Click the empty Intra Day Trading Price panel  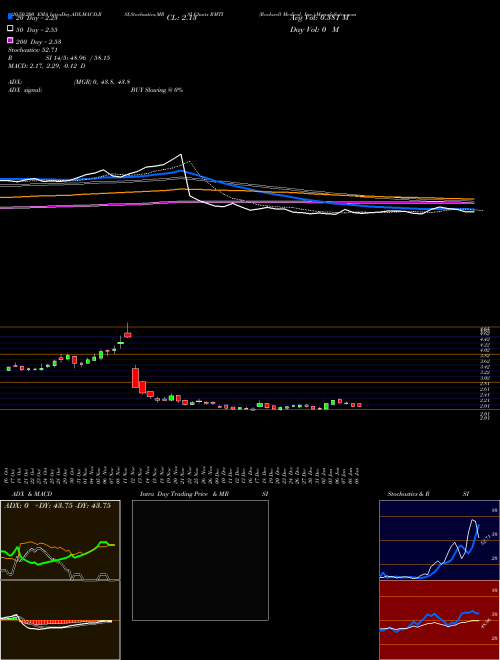coord(200,560)
